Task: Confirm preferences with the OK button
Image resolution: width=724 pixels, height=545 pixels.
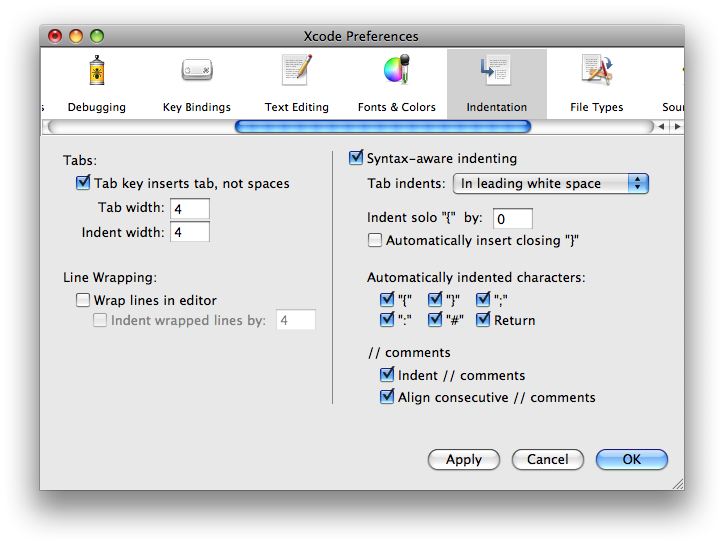Action: pyautogui.click(x=632, y=460)
